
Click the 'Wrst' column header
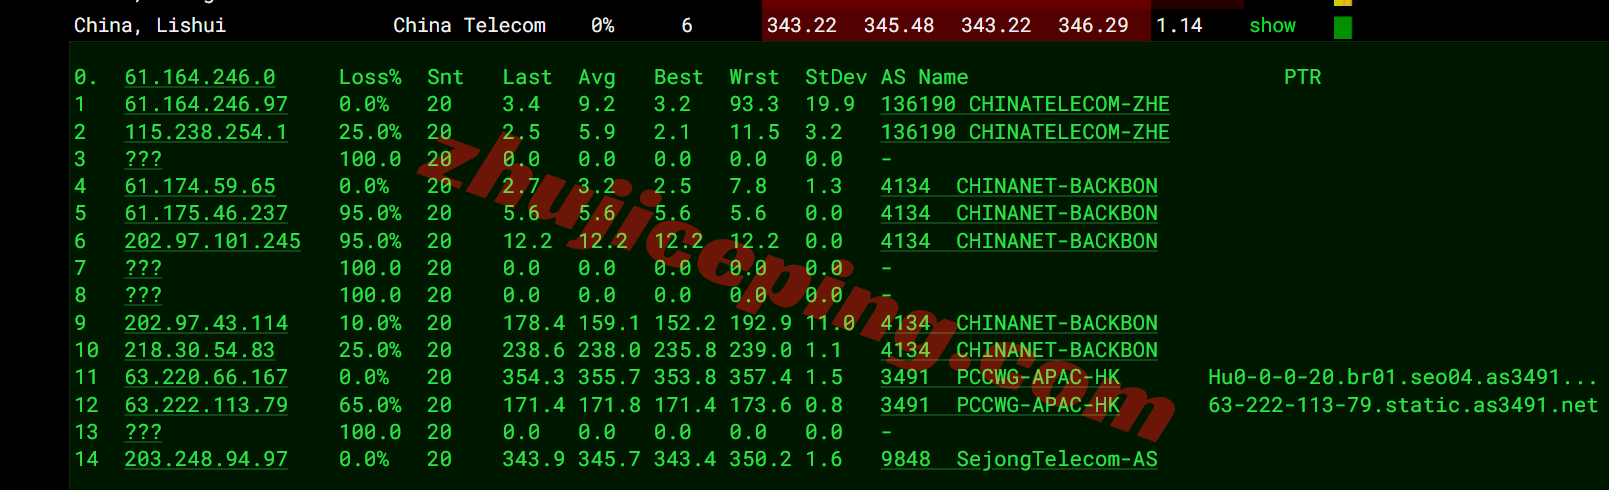pyautogui.click(x=754, y=77)
